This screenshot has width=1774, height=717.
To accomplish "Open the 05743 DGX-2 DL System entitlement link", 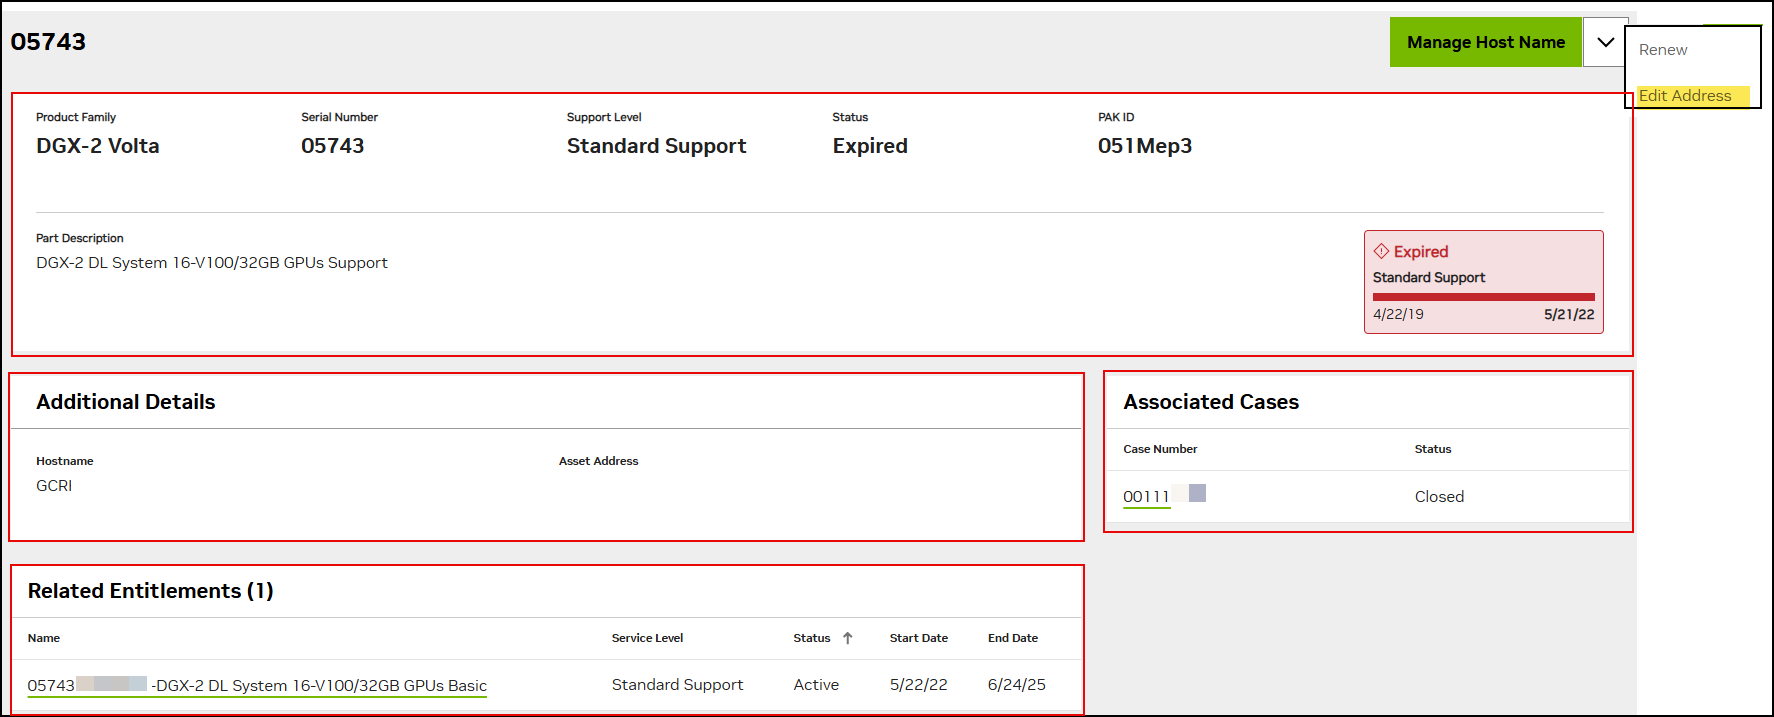I will tap(257, 686).
